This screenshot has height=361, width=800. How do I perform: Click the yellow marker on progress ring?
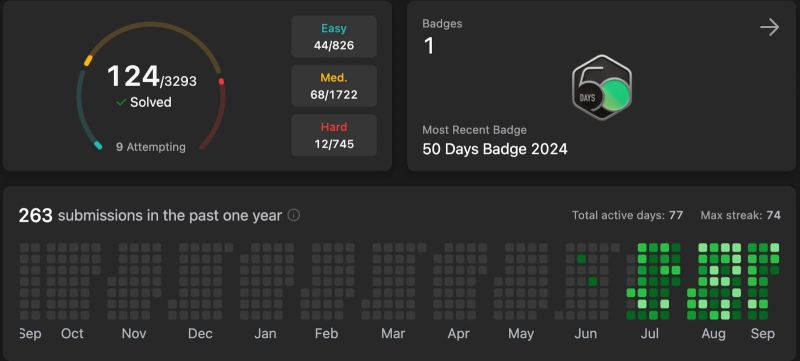pyautogui.click(x=88, y=61)
